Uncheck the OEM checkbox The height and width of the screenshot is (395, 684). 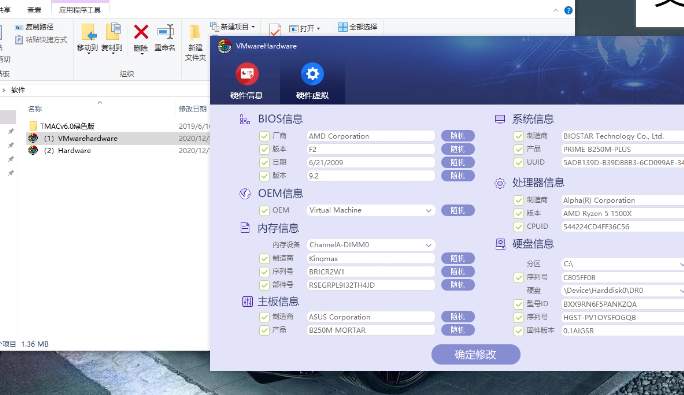pos(264,210)
